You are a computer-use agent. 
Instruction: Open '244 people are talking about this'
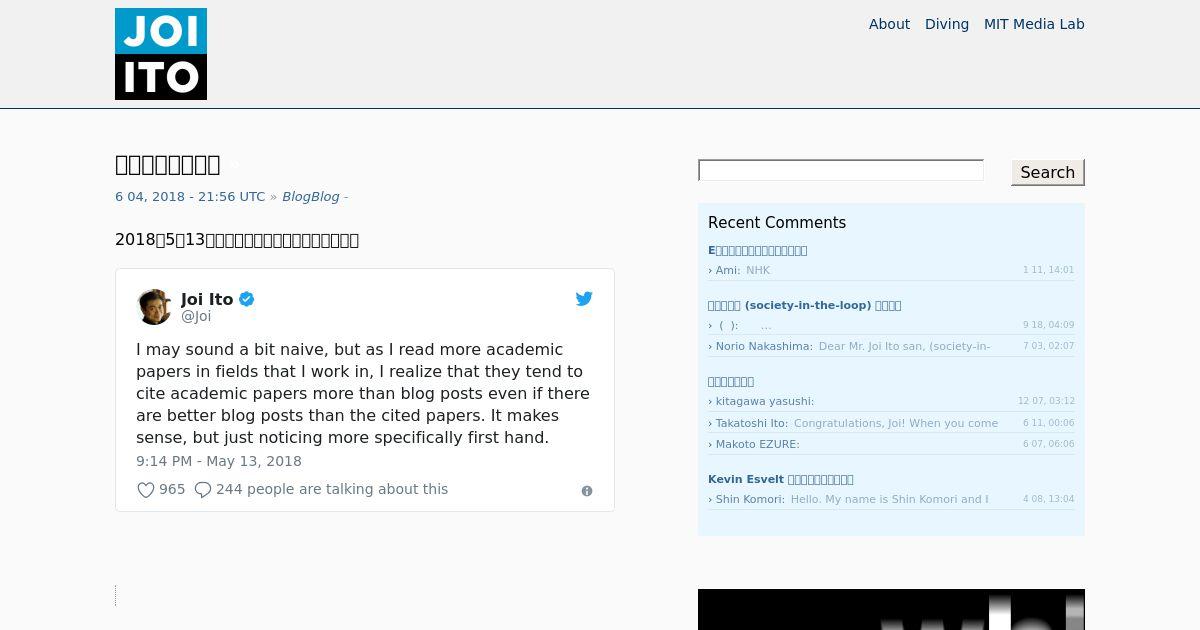332,489
